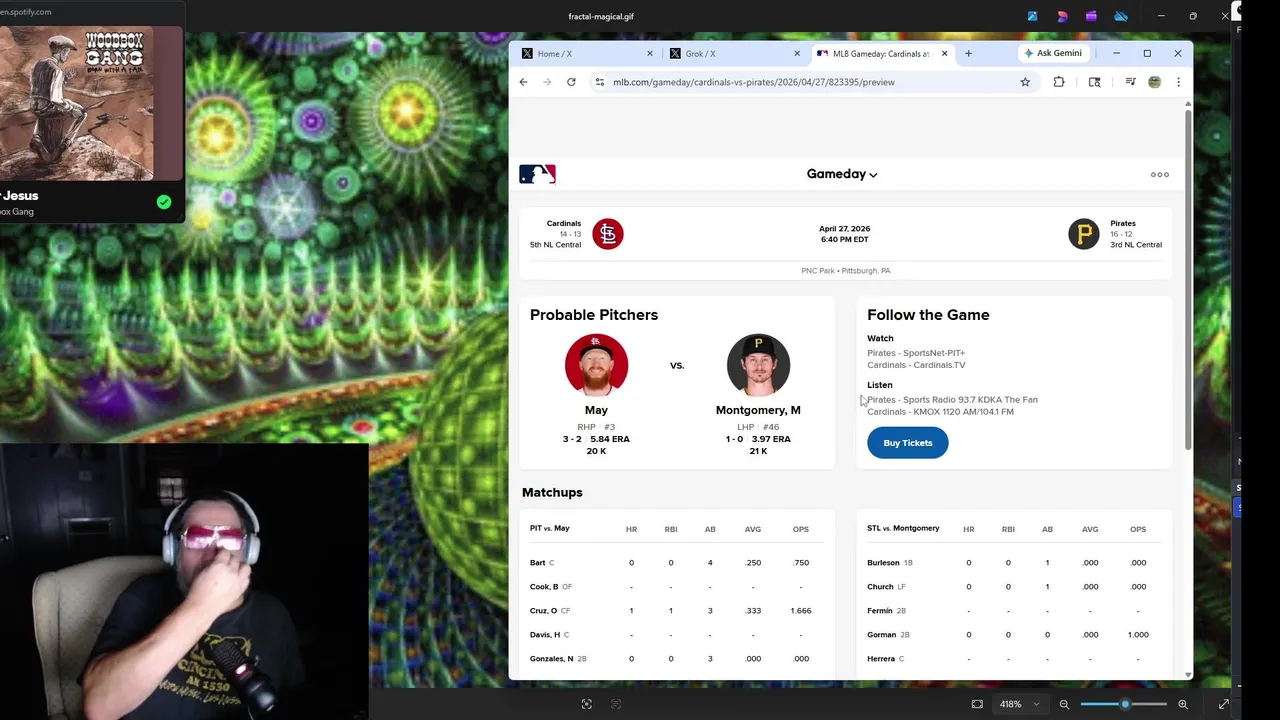
Task: Click the Pirates team name in header
Action: click(1123, 224)
